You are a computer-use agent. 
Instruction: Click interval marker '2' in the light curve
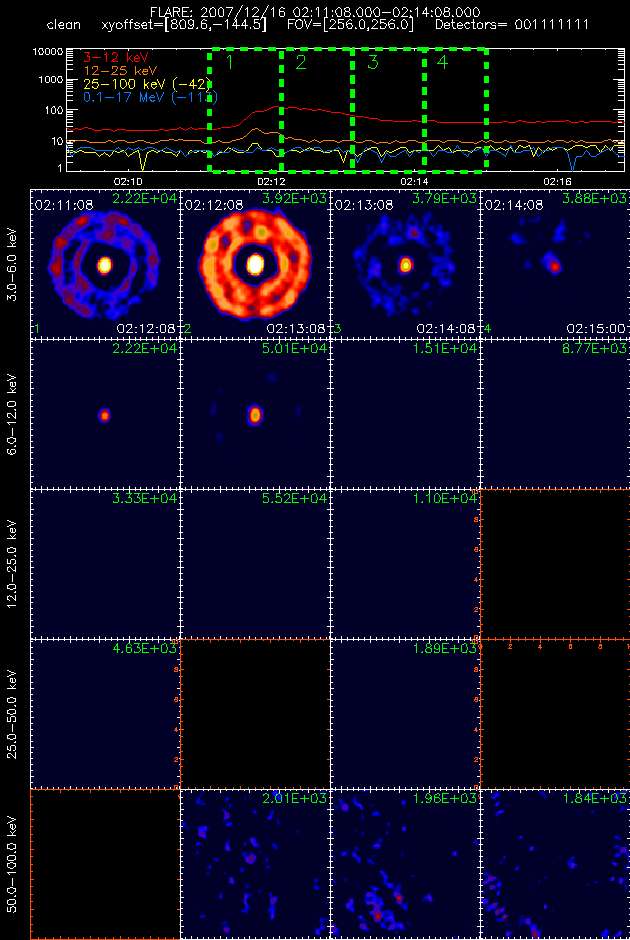pos(300,61)
